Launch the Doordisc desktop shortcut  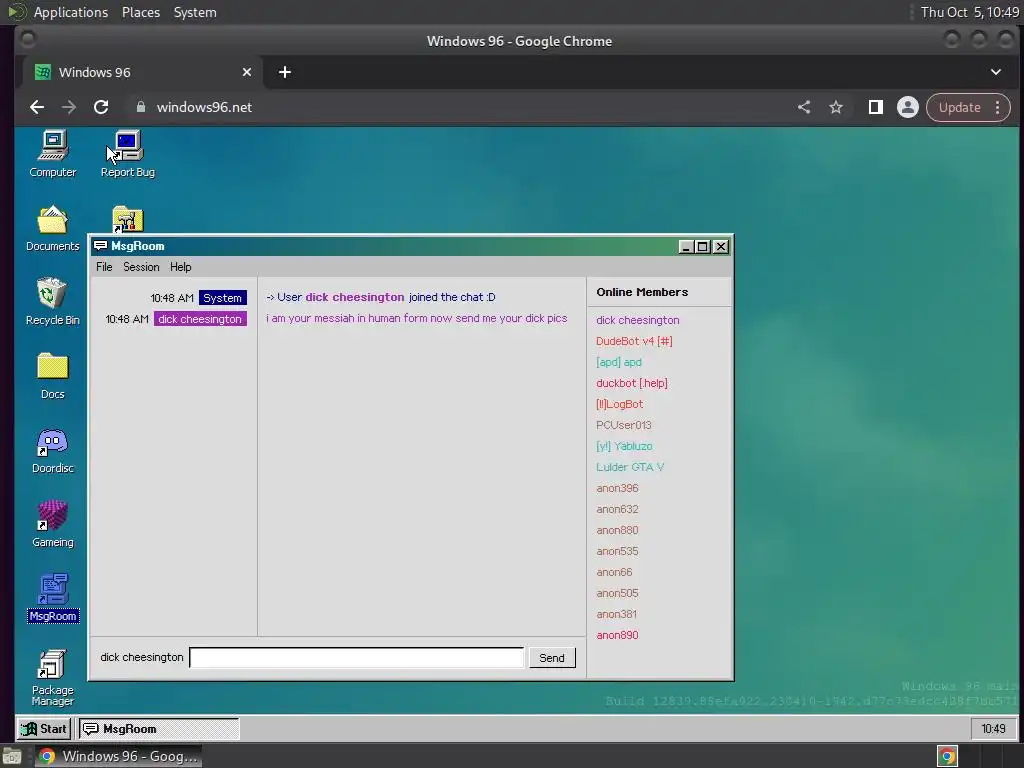click(x=52, y=450)
